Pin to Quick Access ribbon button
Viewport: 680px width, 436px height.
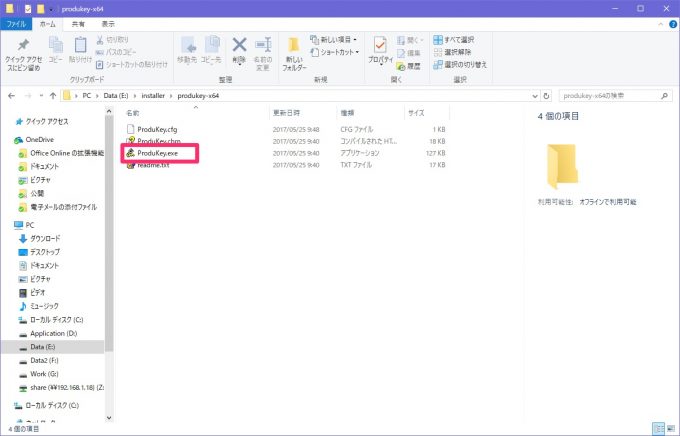point(23,55)
